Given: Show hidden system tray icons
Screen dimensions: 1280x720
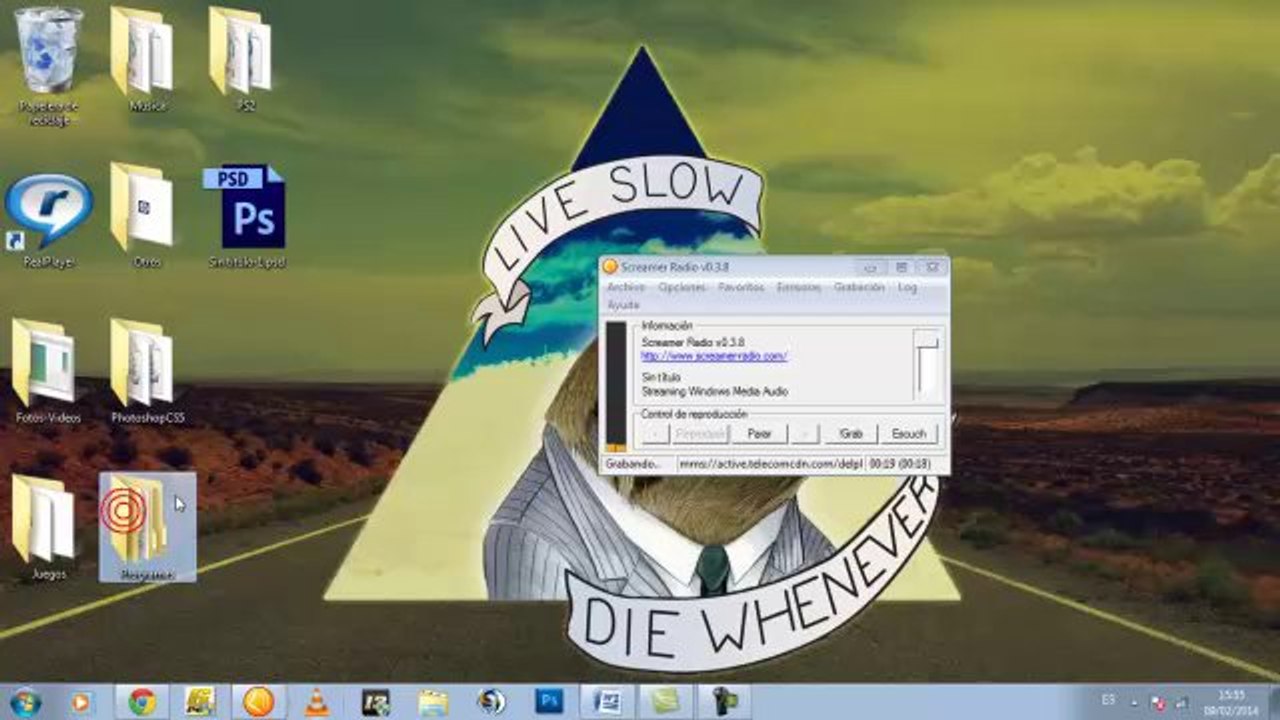Looking at the screenshot, I should [x=1135, y=703].
